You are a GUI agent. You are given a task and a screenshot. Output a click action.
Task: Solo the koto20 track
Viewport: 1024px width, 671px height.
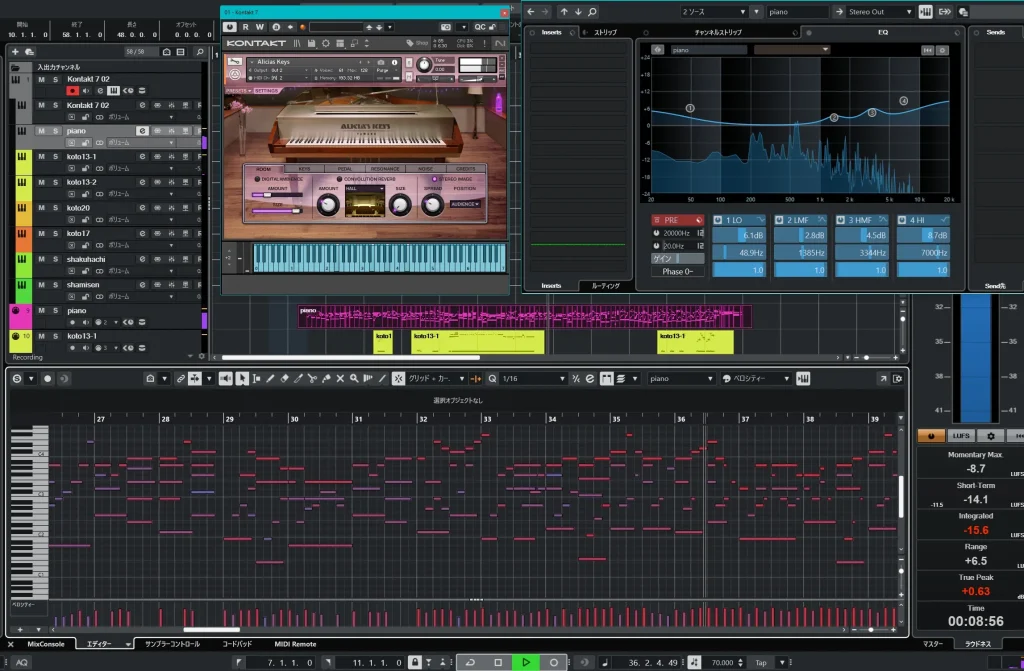55,208
